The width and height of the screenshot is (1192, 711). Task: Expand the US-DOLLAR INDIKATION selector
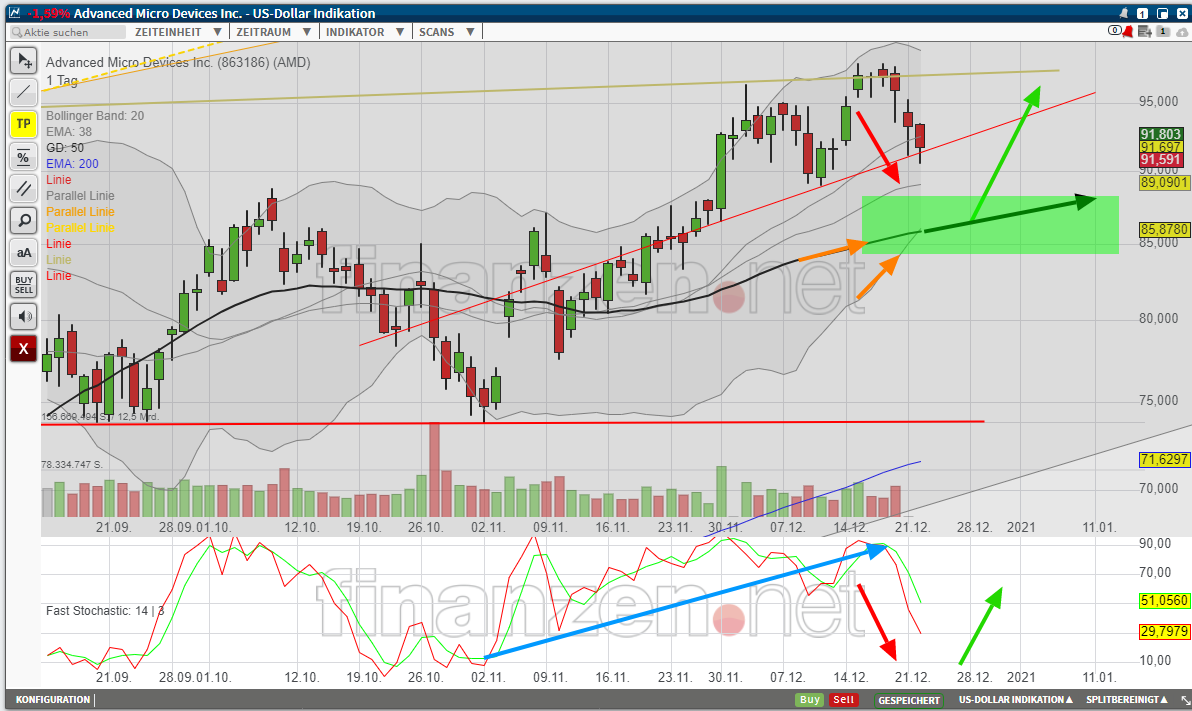(1015, 700)
